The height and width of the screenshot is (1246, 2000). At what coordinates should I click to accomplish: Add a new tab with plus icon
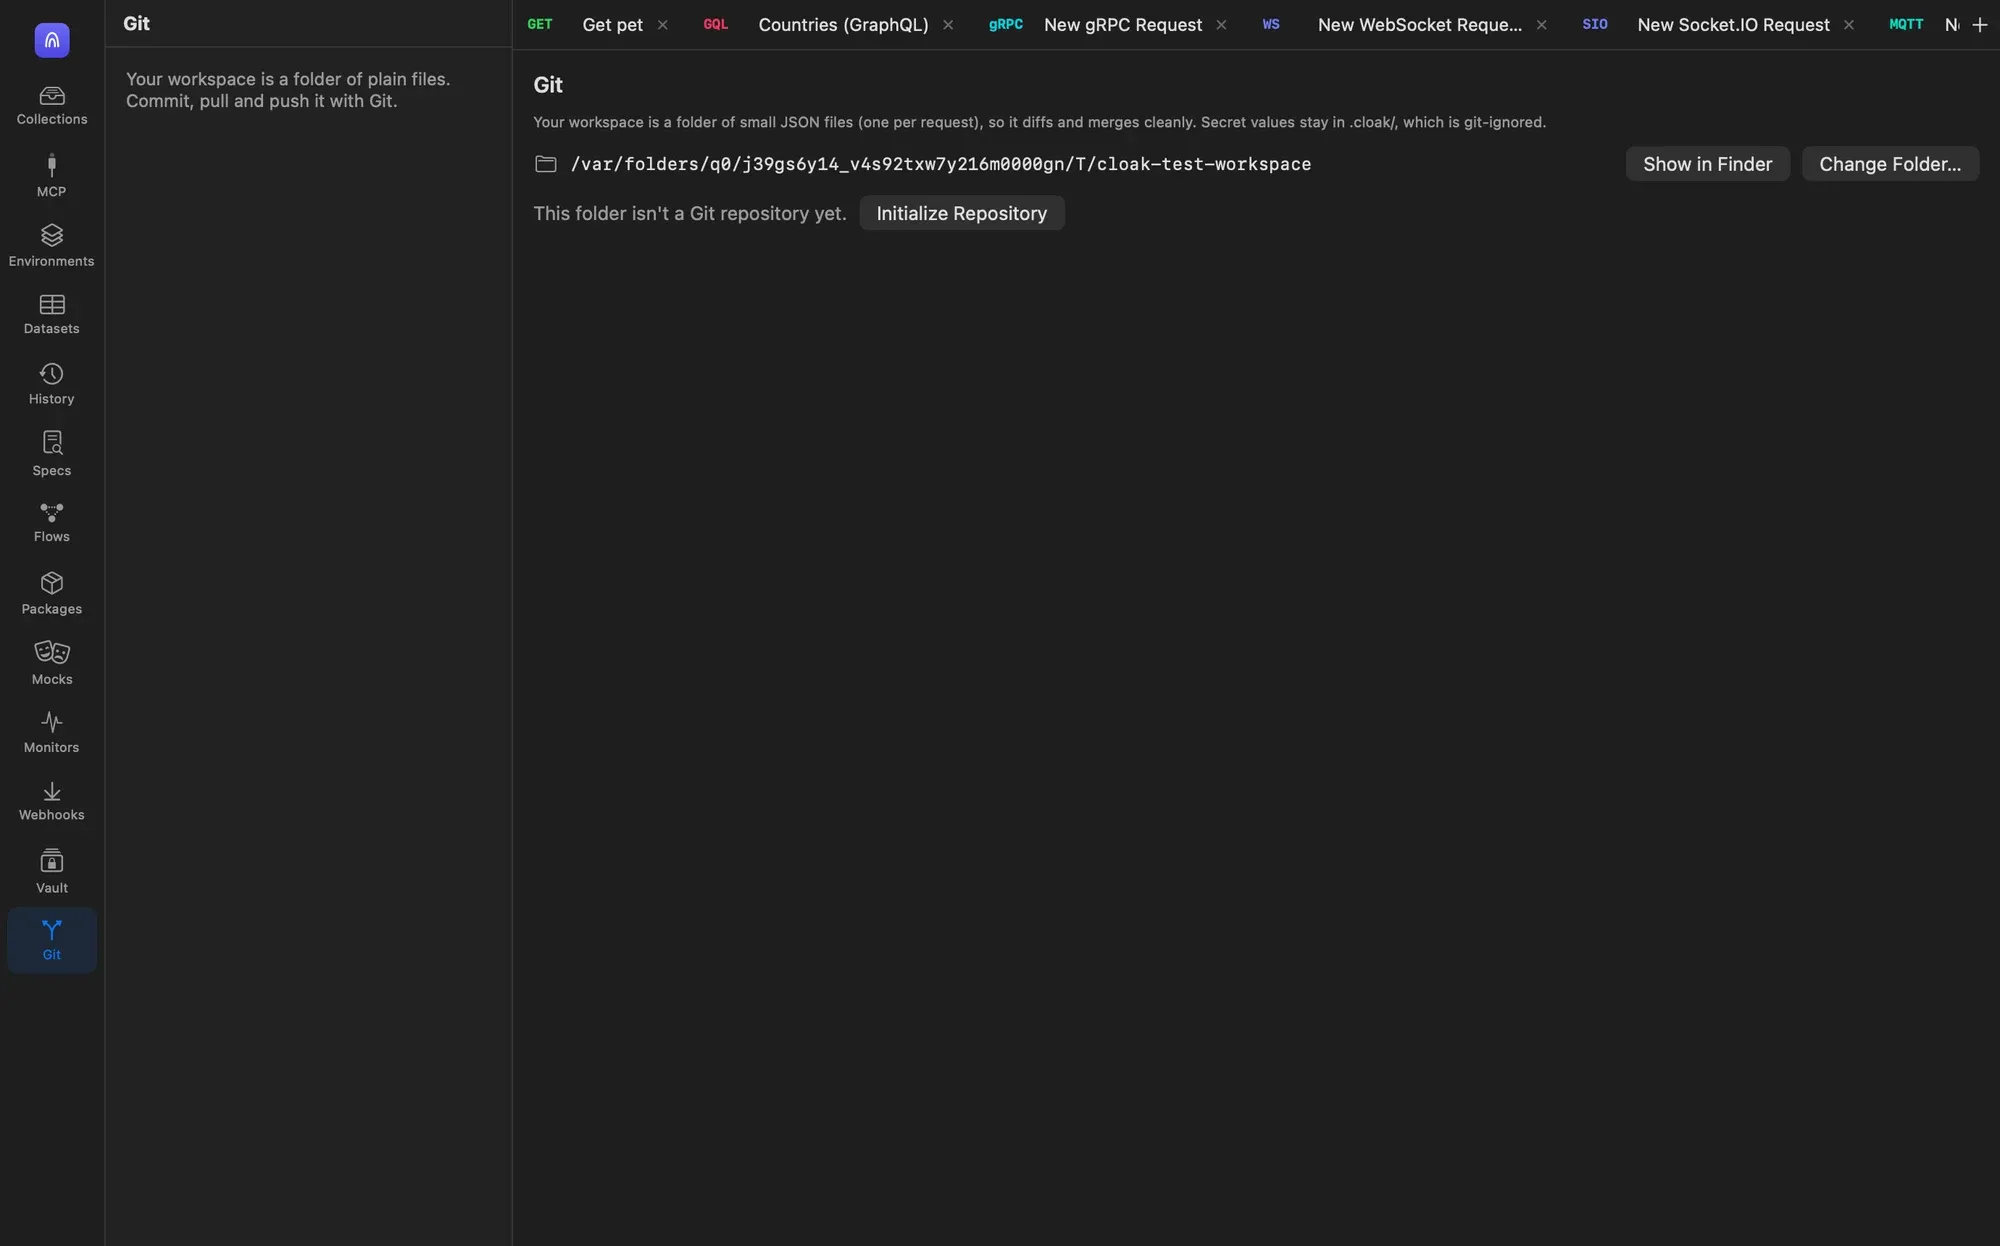1979,25
